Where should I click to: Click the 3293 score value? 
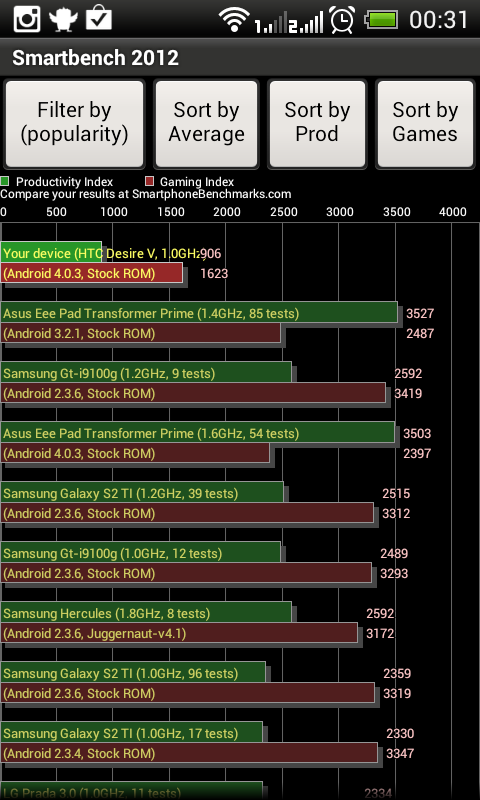pos(394,573)
